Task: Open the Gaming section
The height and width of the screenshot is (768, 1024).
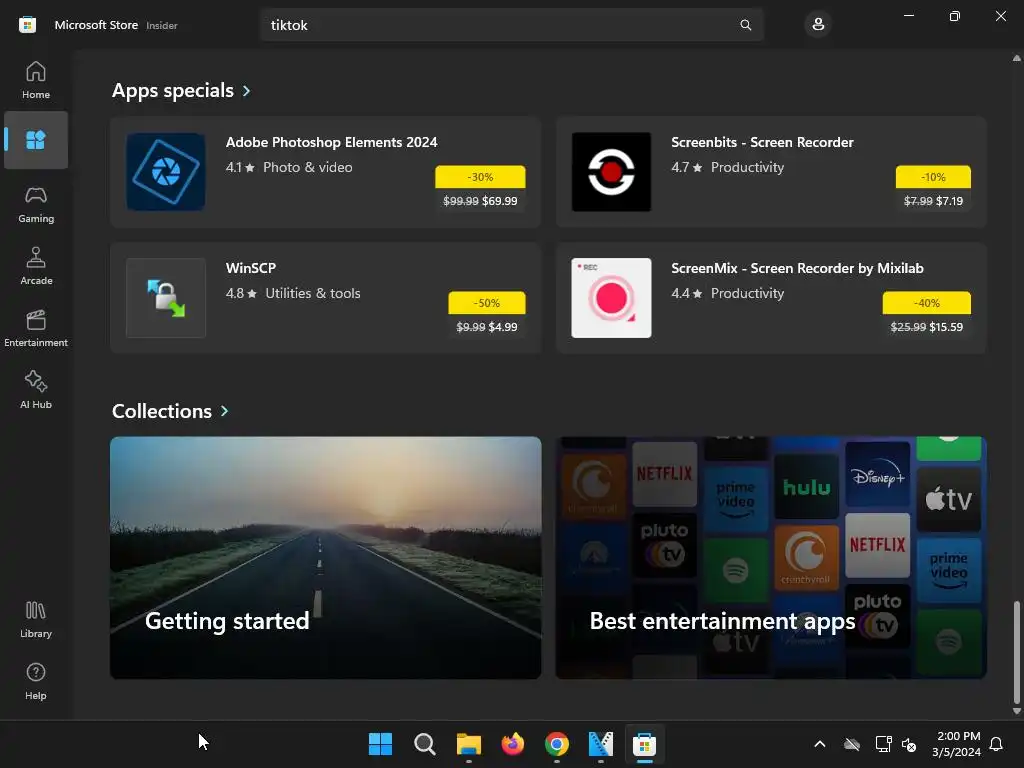Action: (36, 204)
